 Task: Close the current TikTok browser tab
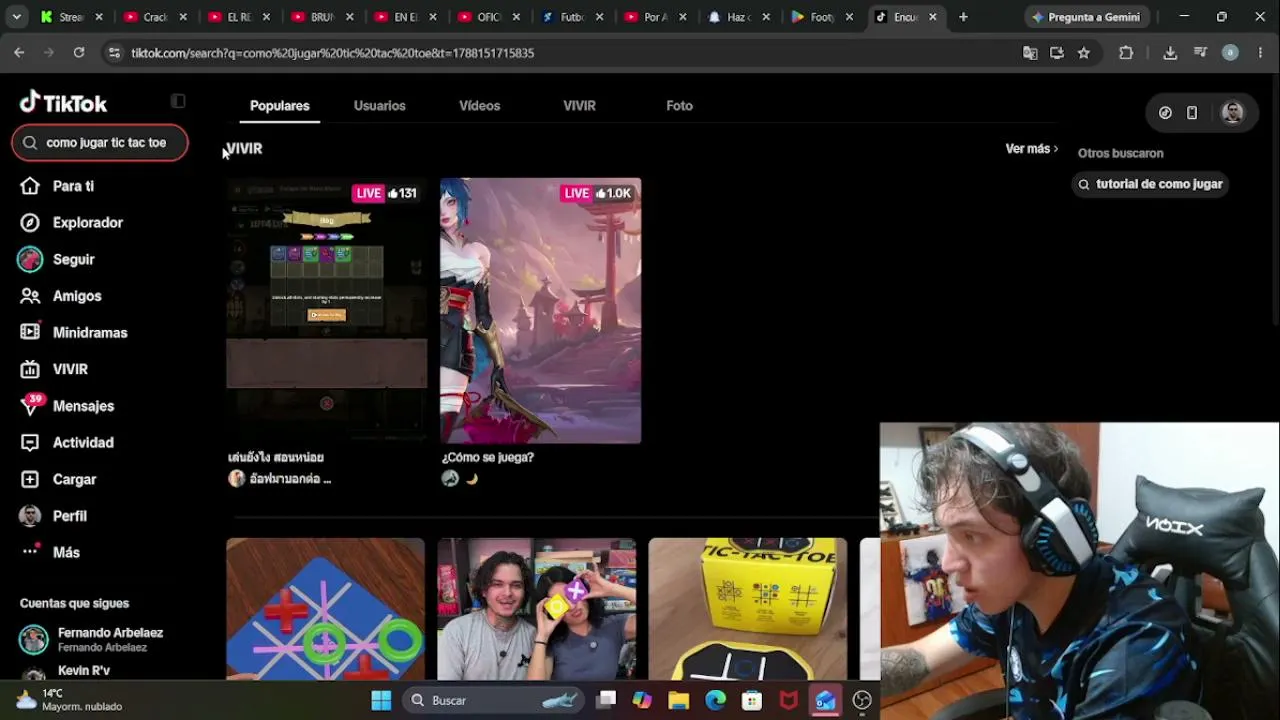(932, 17)
